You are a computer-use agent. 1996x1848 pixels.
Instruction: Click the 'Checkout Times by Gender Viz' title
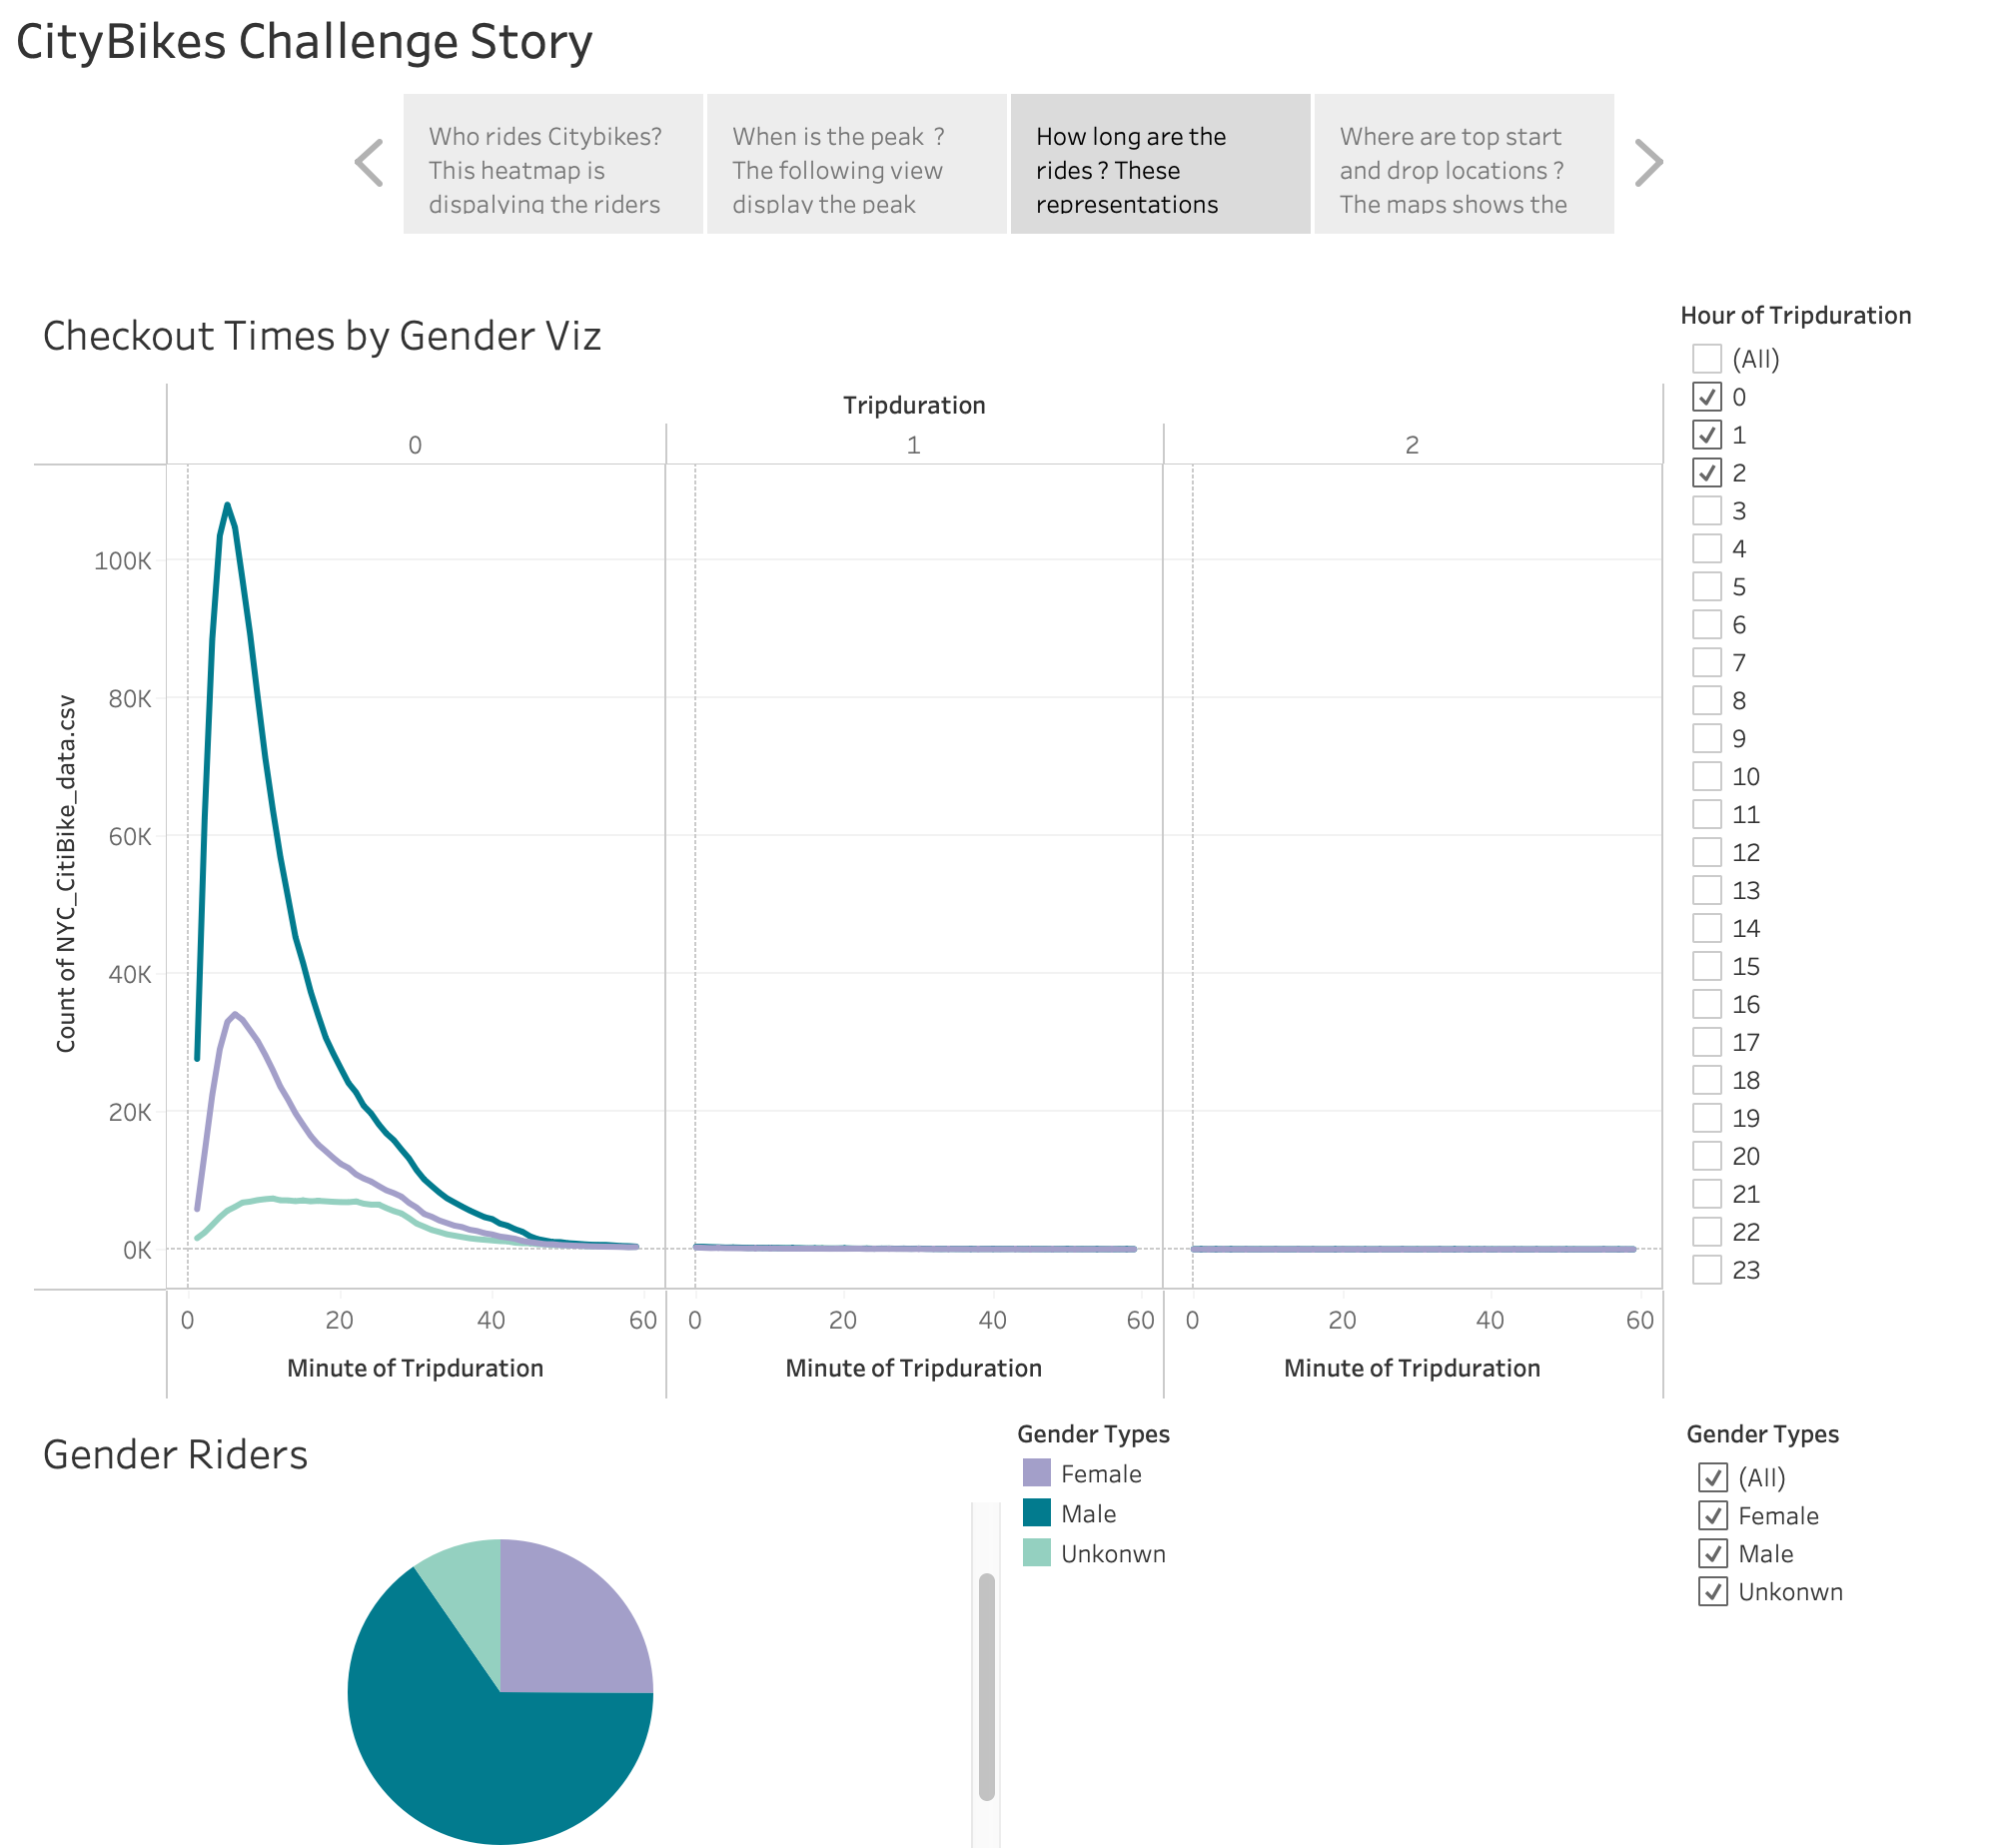pos(322,337)
